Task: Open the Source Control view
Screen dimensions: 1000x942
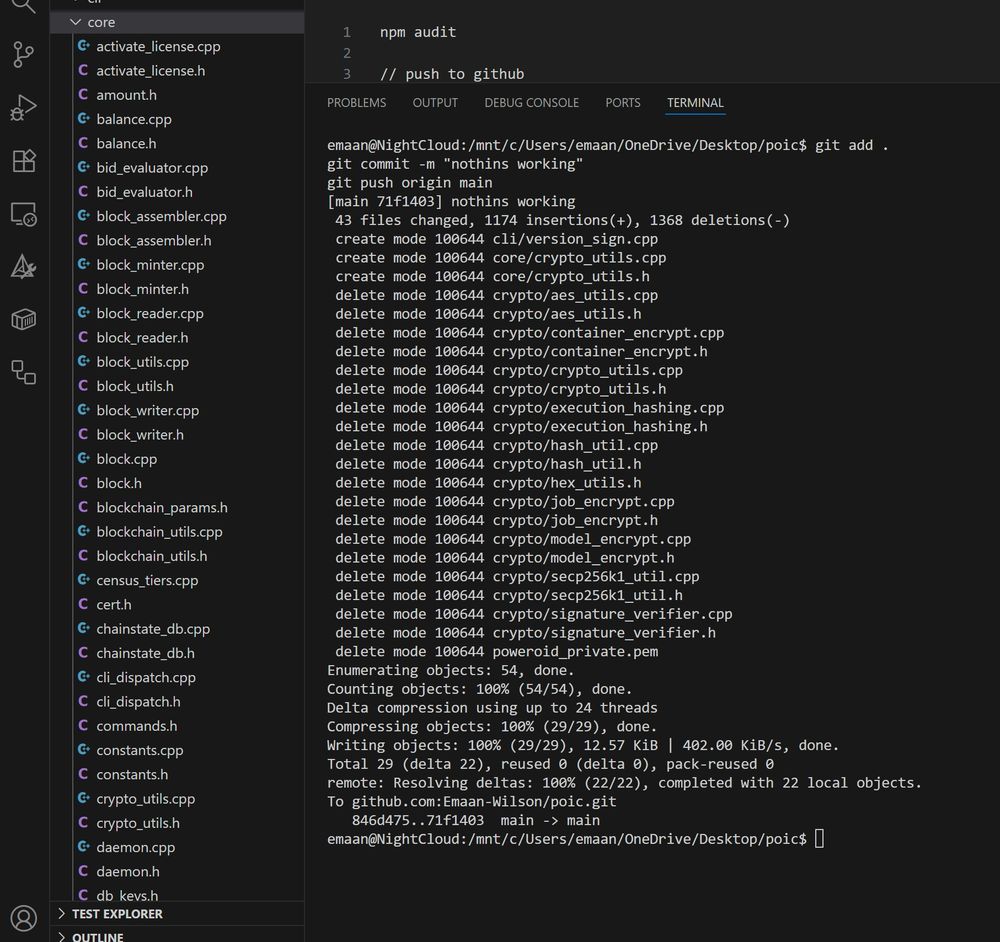Action: [x=24, y=54]
